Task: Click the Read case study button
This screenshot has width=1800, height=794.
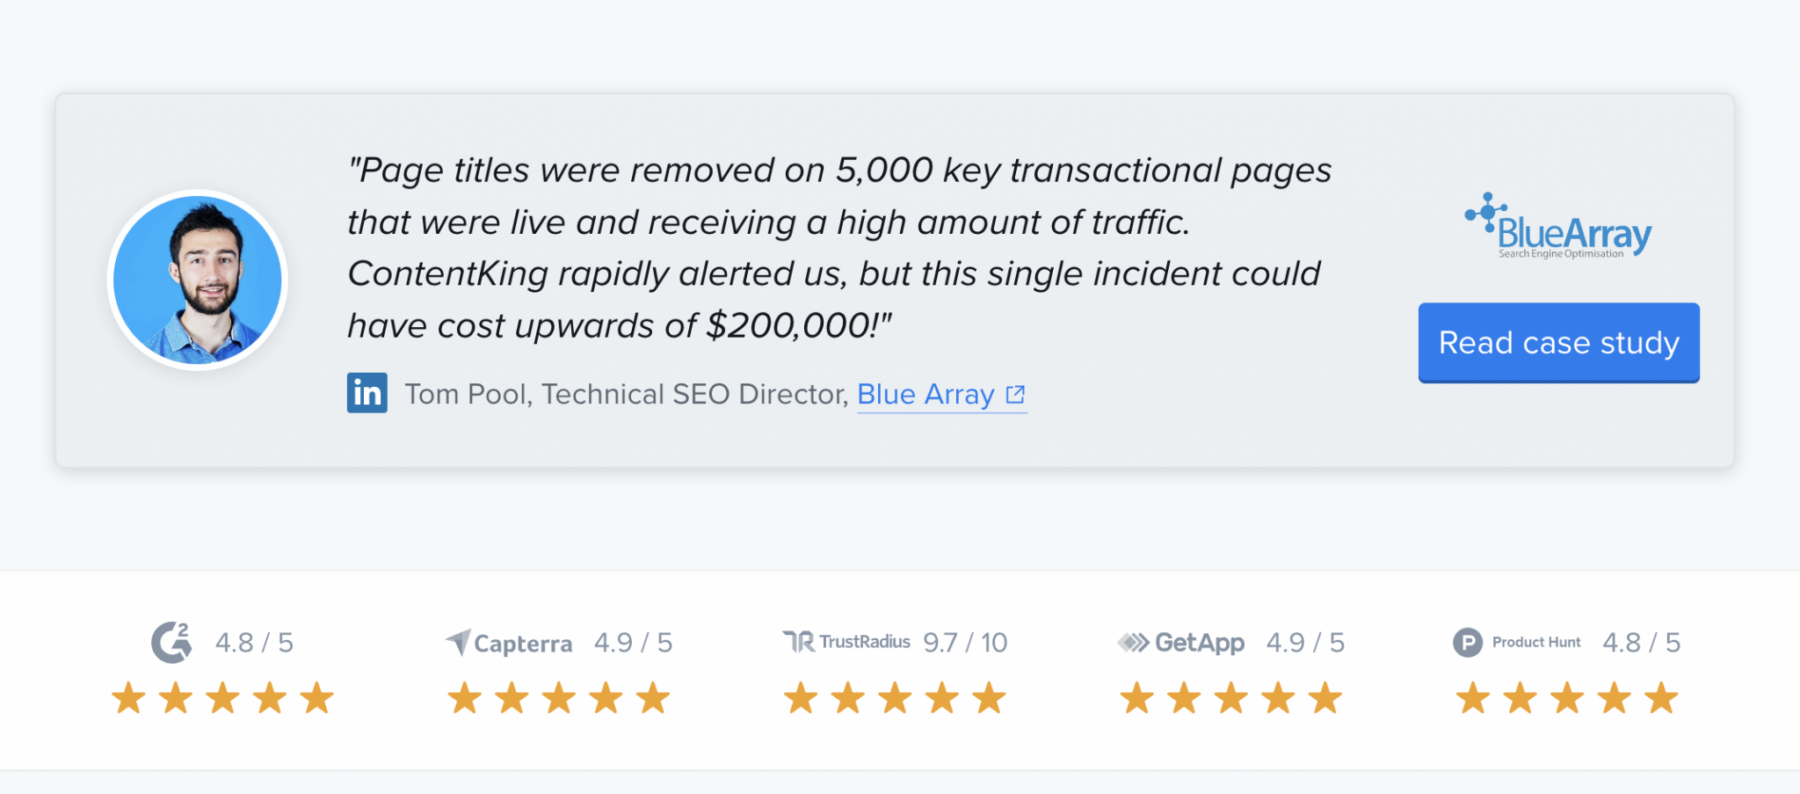Action: point(1558,343)
